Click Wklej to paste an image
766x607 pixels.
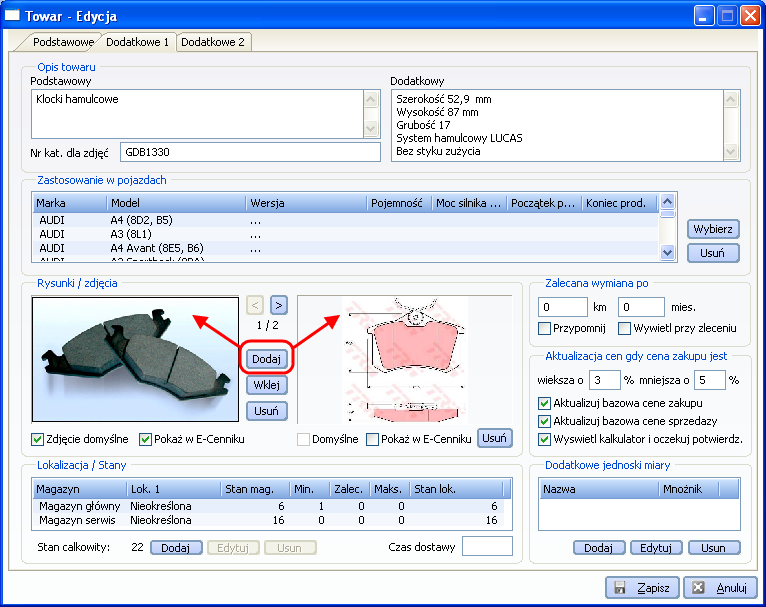[266, 385]
